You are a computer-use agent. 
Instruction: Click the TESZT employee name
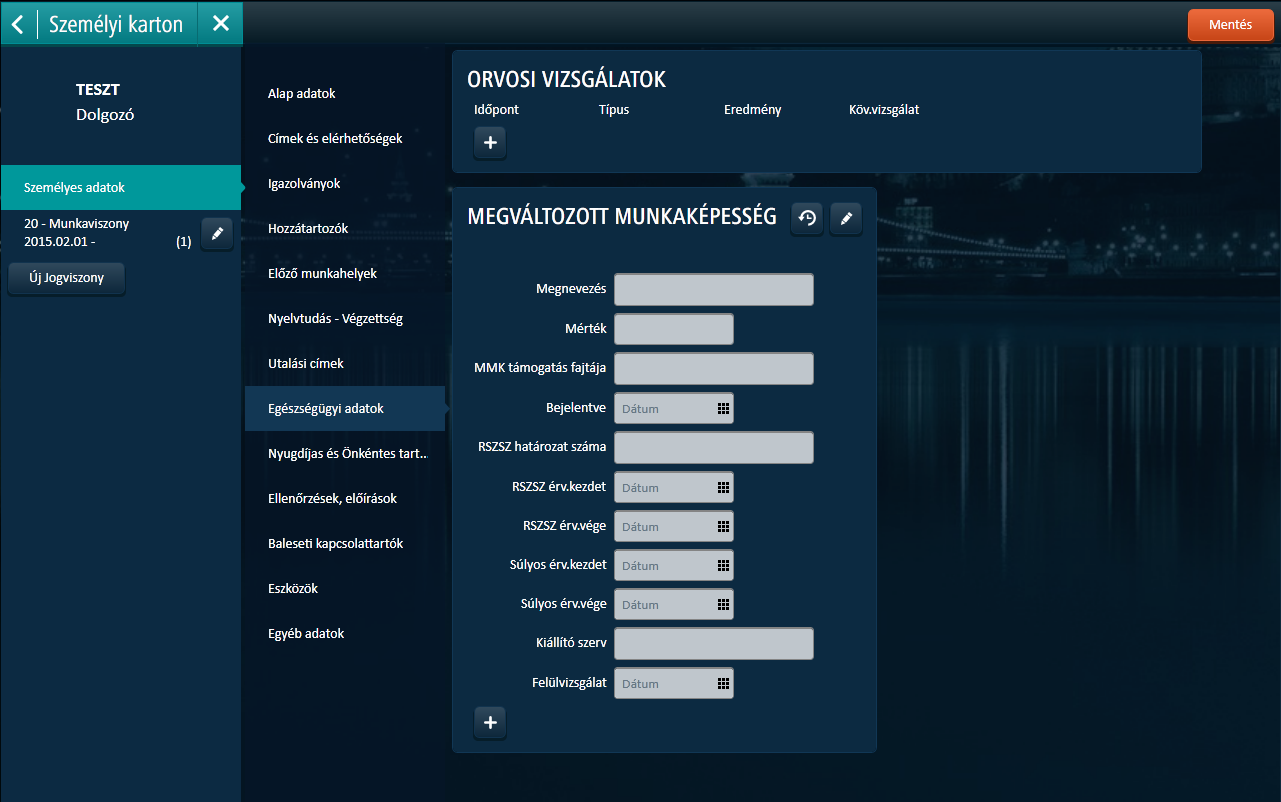(x=98, y=90)
